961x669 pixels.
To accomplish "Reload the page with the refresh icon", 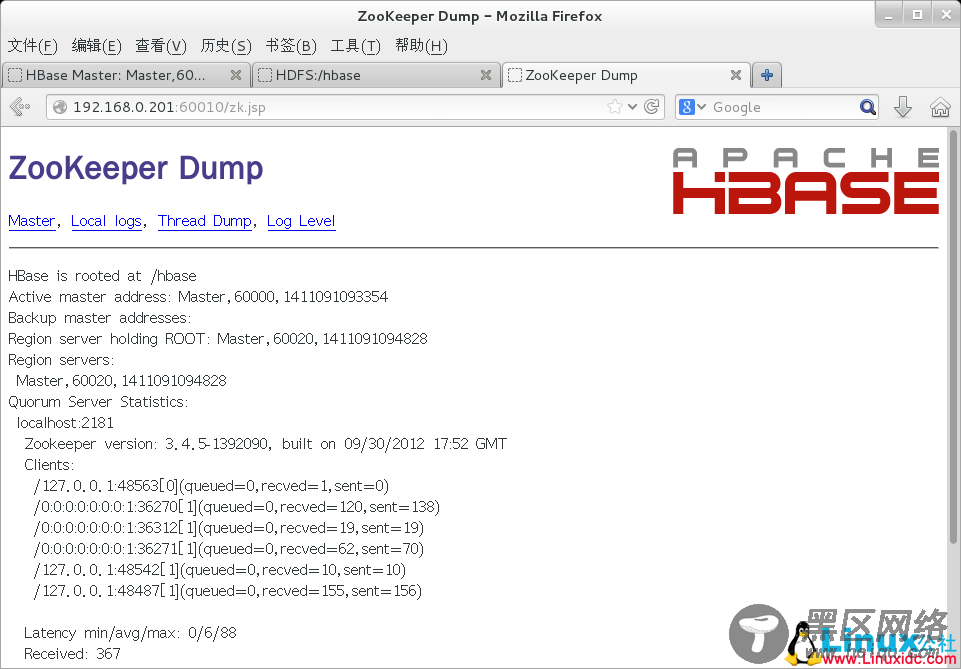I will point(652,107).
